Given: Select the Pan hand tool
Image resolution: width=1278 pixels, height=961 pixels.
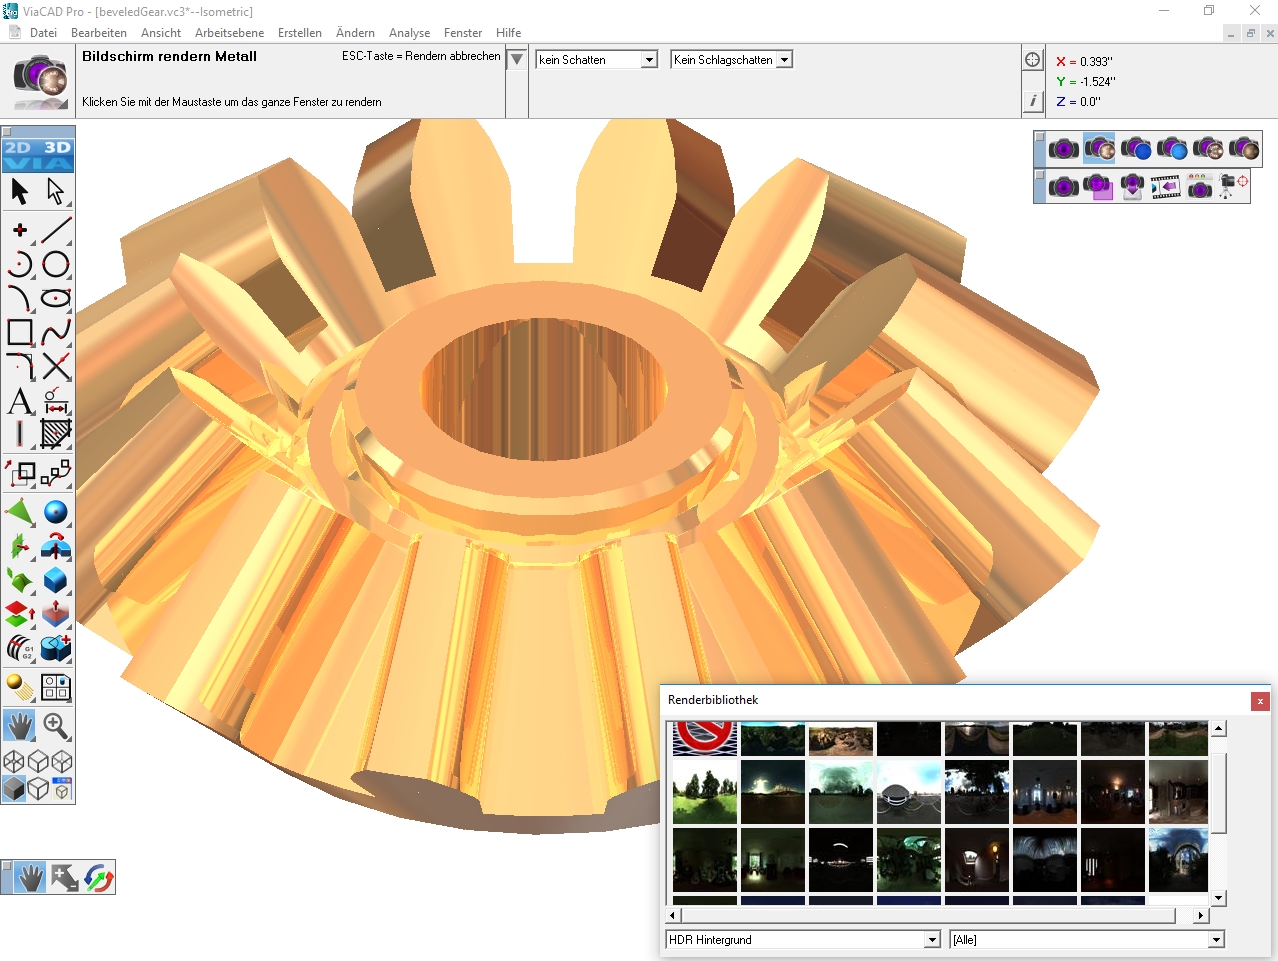Looking at the screenshot, I should (18, 727).
